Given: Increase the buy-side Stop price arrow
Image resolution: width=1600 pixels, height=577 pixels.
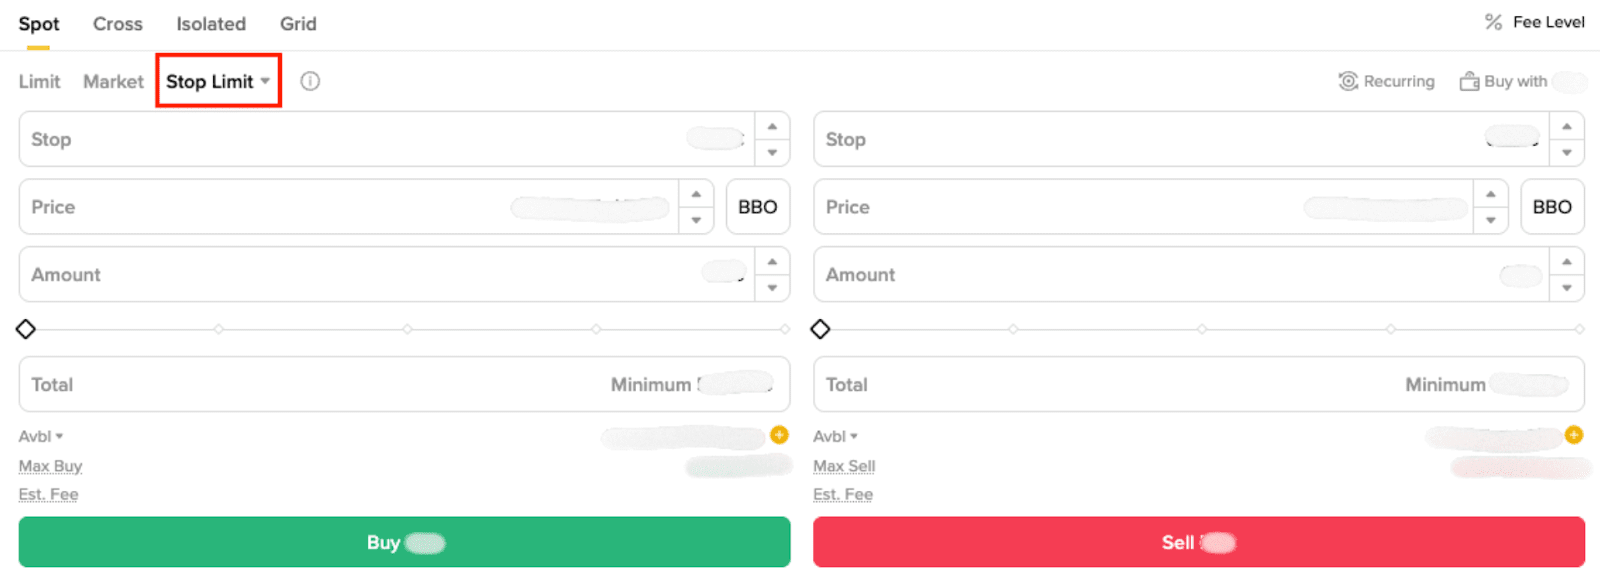Looking at the screenshot, I should click(x=772, y=126).
